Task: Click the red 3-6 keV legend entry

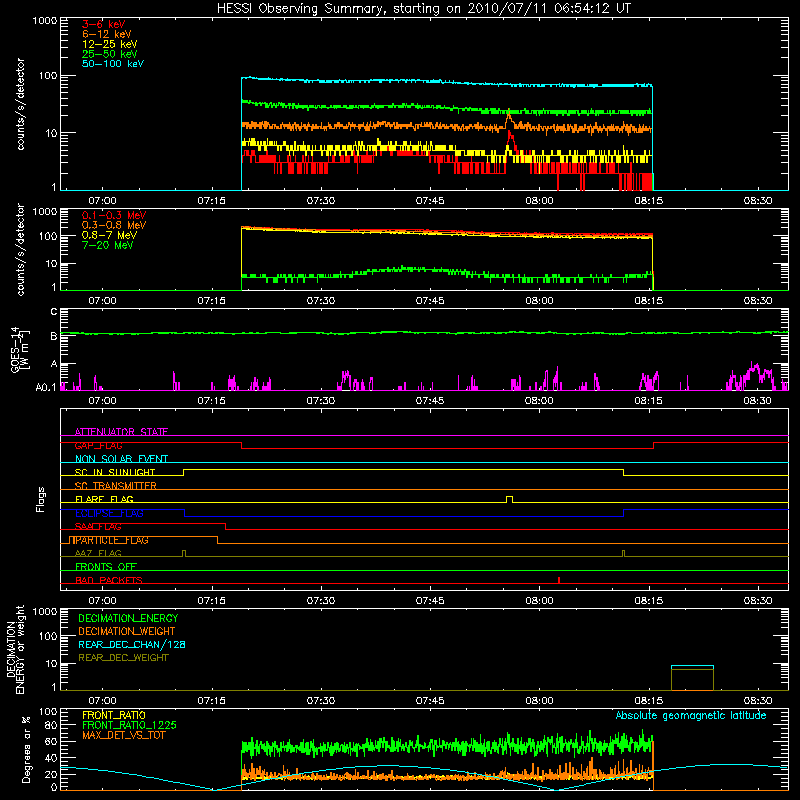Action: click(104, 24)
